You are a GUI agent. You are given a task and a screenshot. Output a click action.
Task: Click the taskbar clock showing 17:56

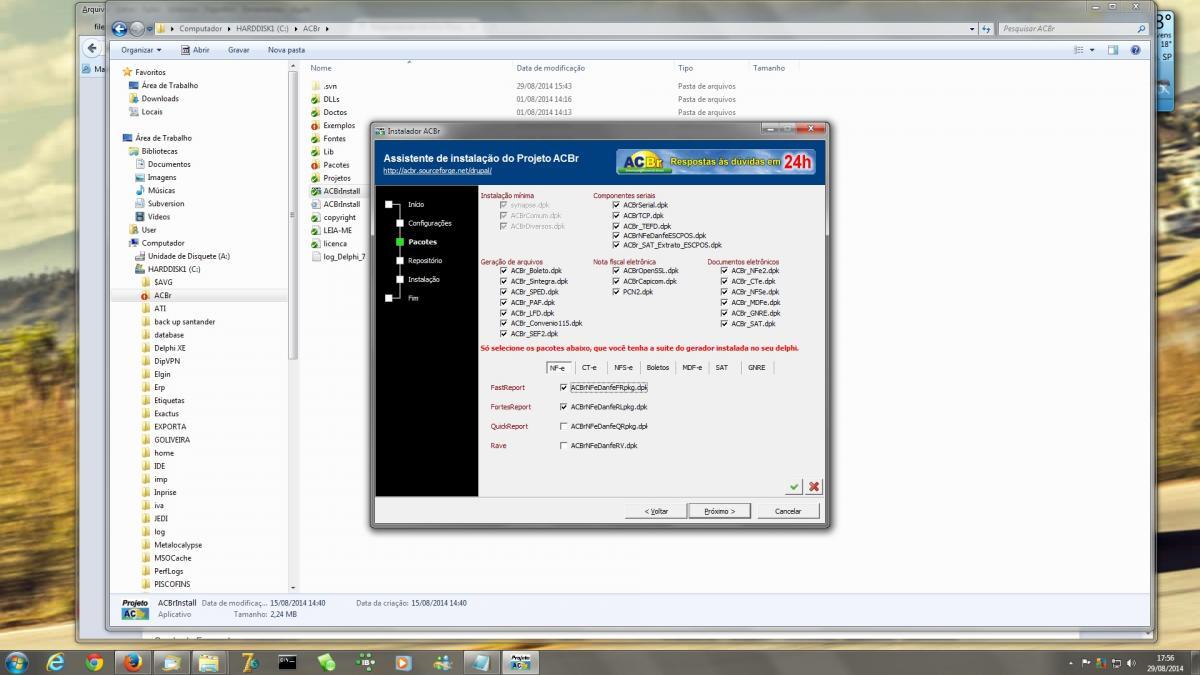tap(1165, 663)
